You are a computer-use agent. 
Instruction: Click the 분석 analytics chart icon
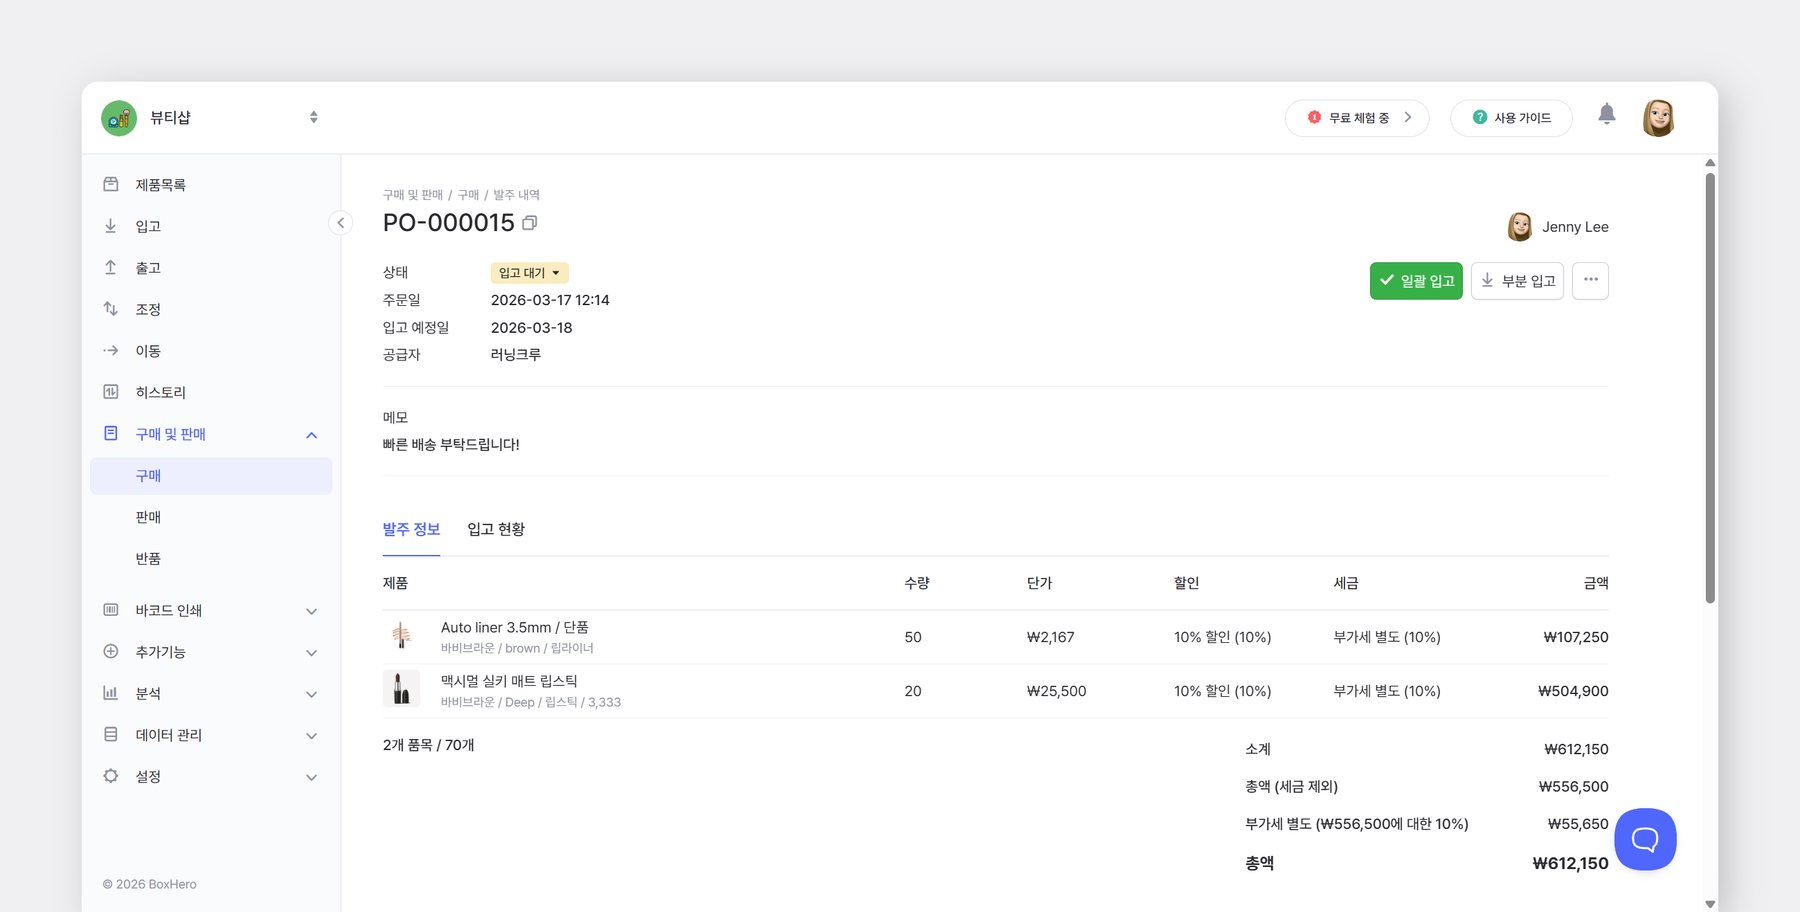[x=111, y=692]
